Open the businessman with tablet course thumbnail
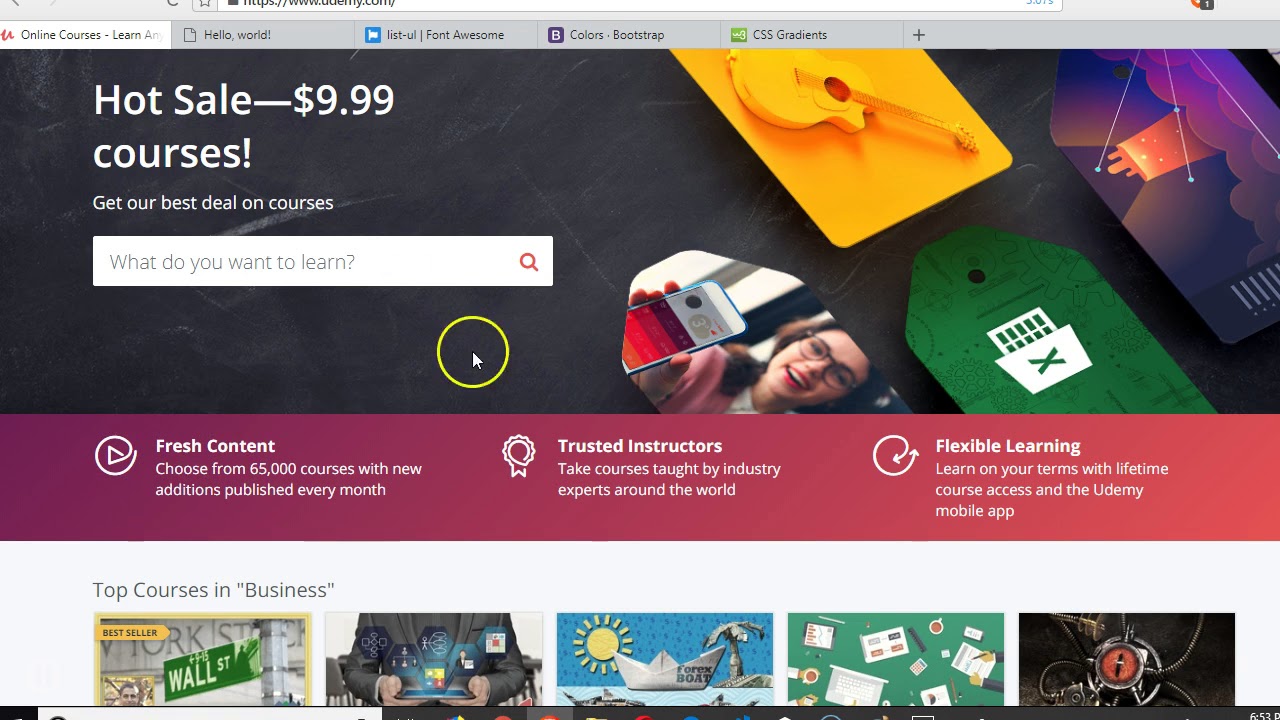Viewport: 1280px width, 720px height. point(434,660)
